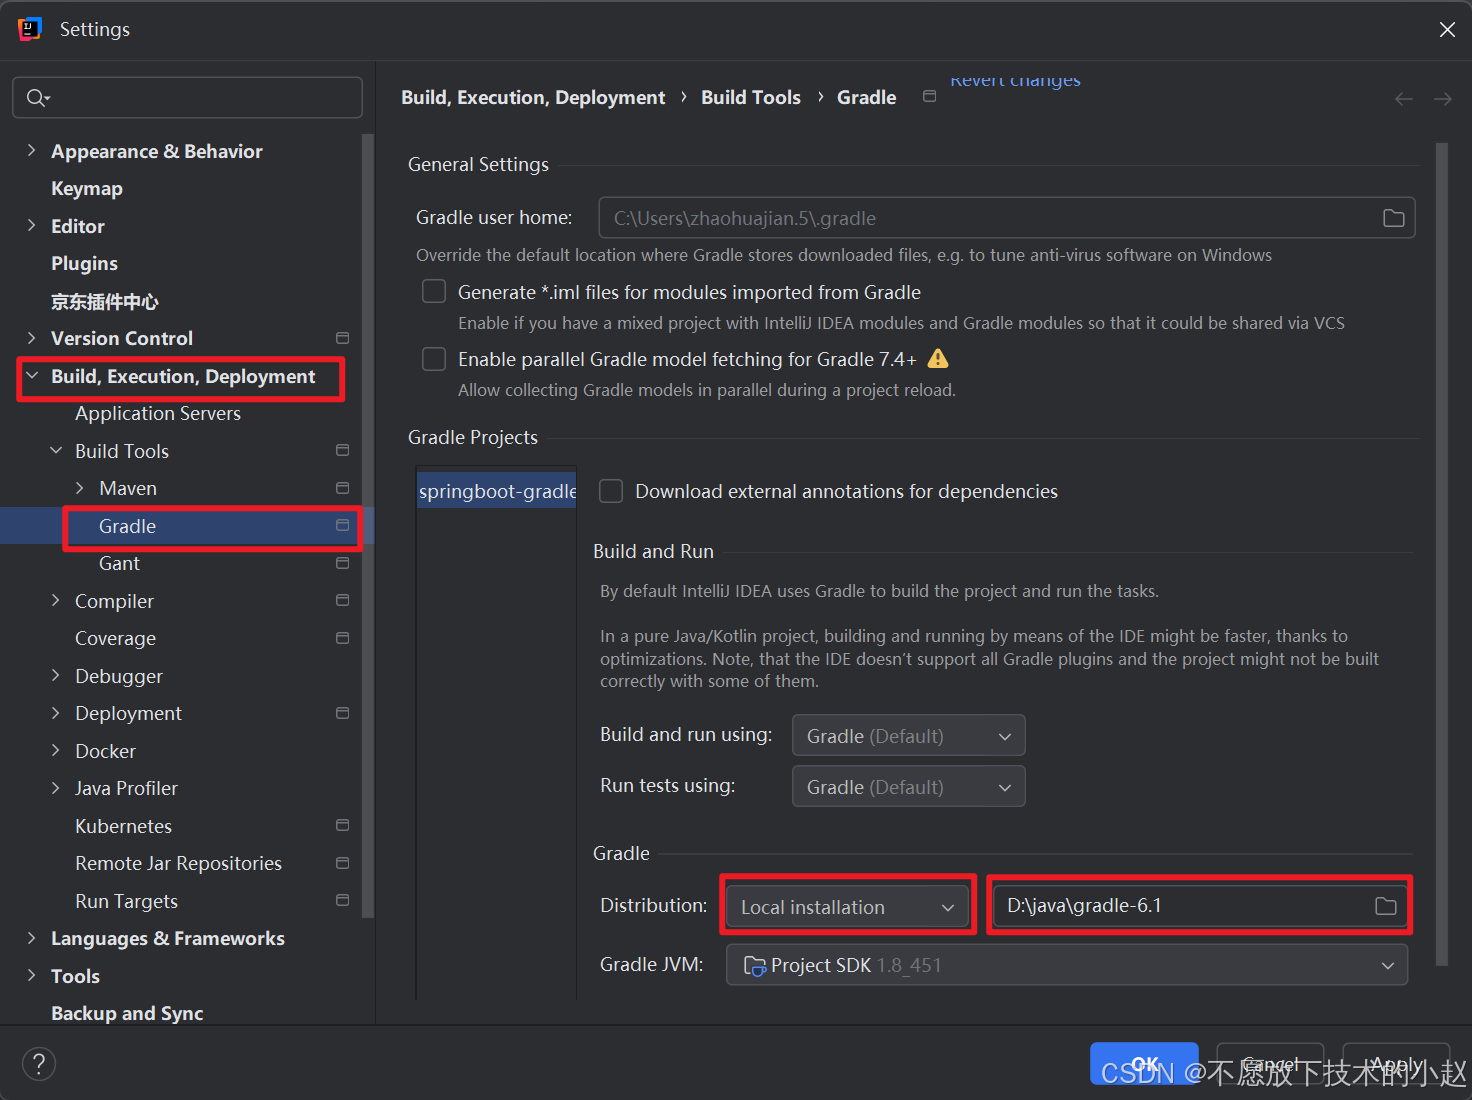The width and height of the screenshot is (1472, 1100).
Task: Expand the Editor section
Action: pyautogui.click(x=31, y=225)
